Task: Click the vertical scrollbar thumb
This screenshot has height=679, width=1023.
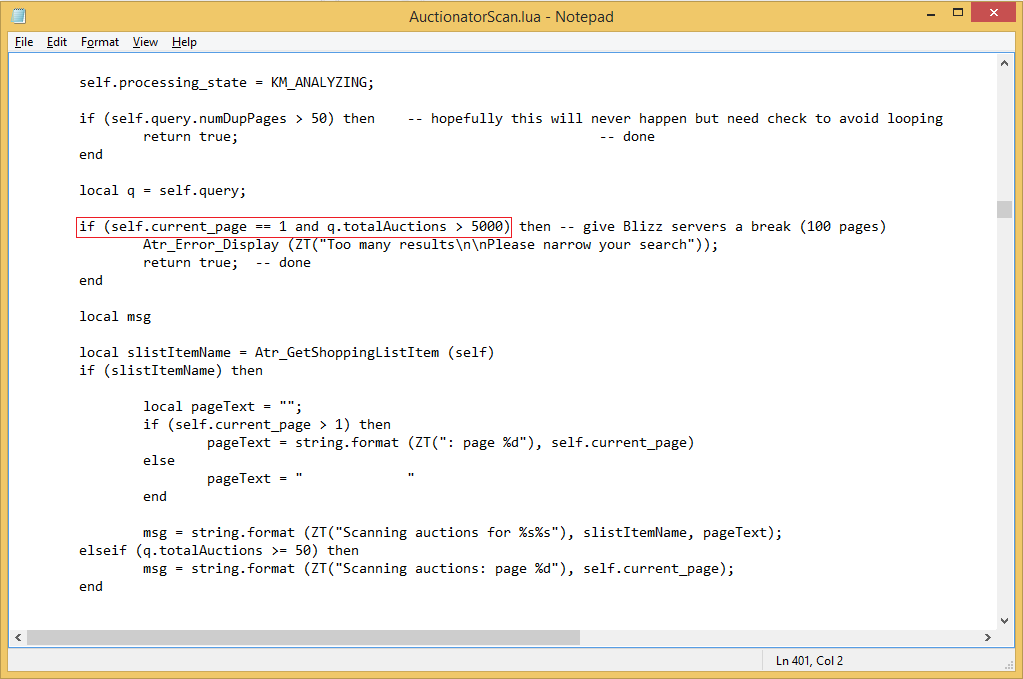Action: point(1004,209)
